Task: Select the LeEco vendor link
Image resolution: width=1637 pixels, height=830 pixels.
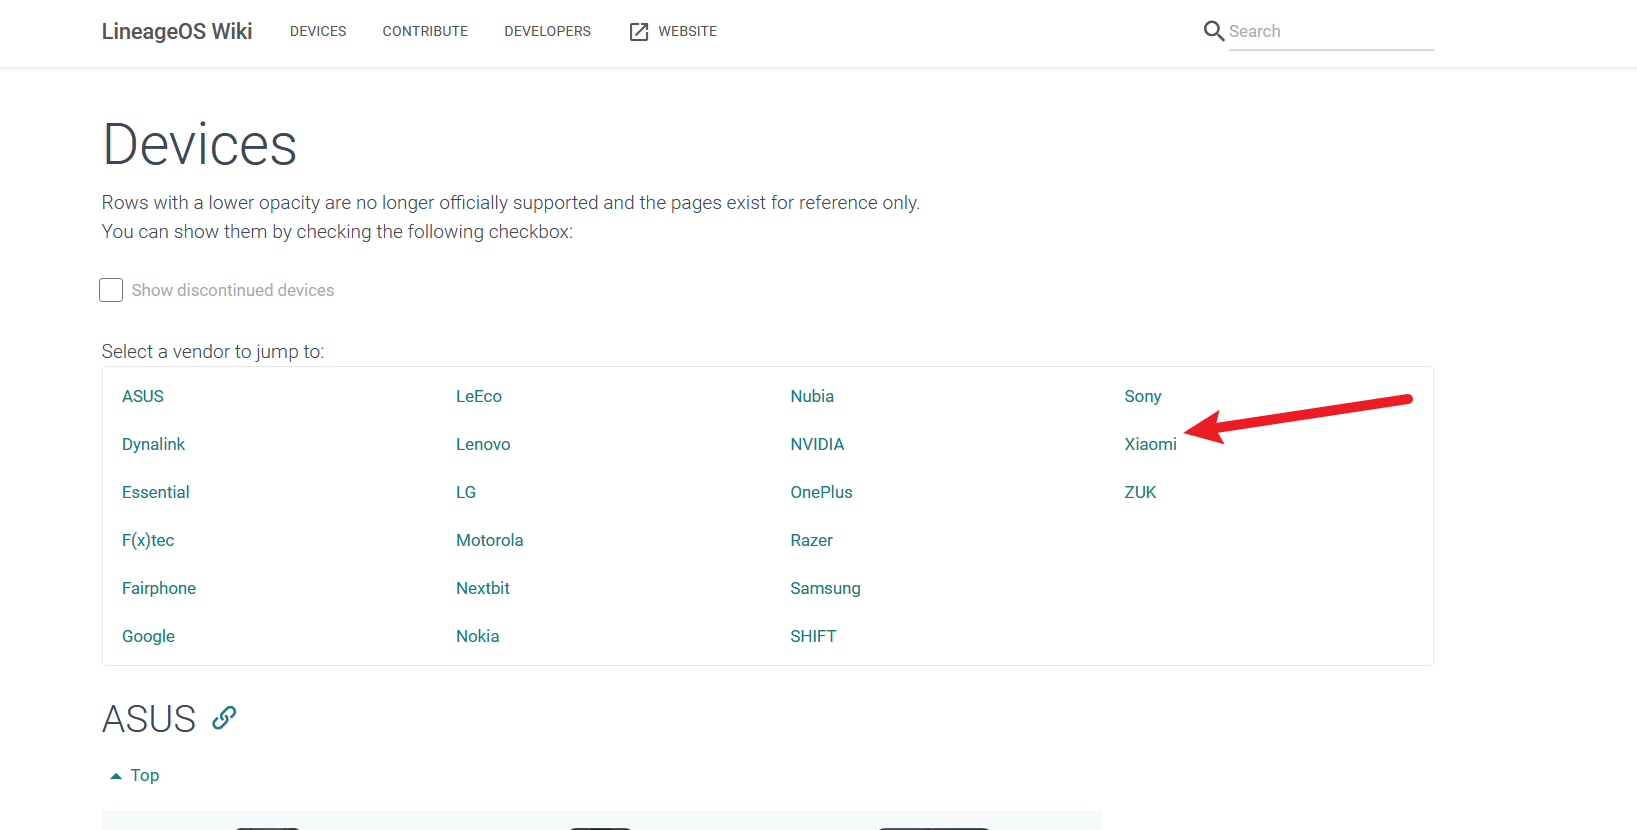Action: tap(479, 396)
